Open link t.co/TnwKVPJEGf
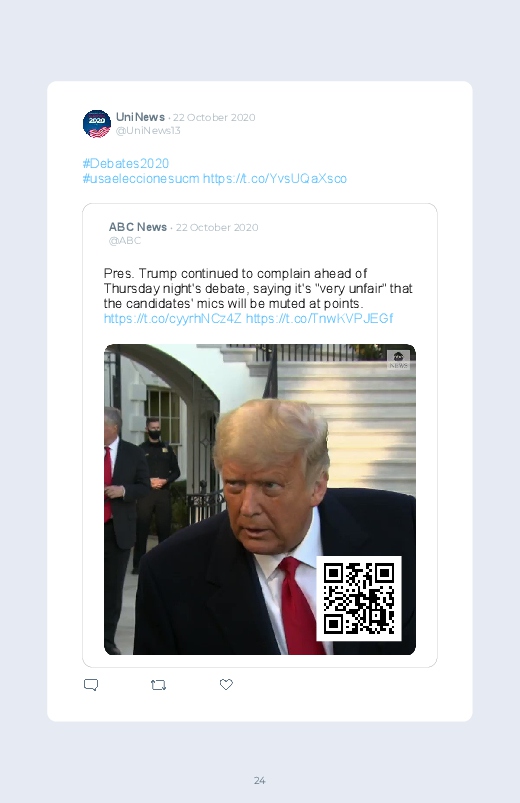Image resolution: width=520 pixels, height=803 pixels. 319,319
